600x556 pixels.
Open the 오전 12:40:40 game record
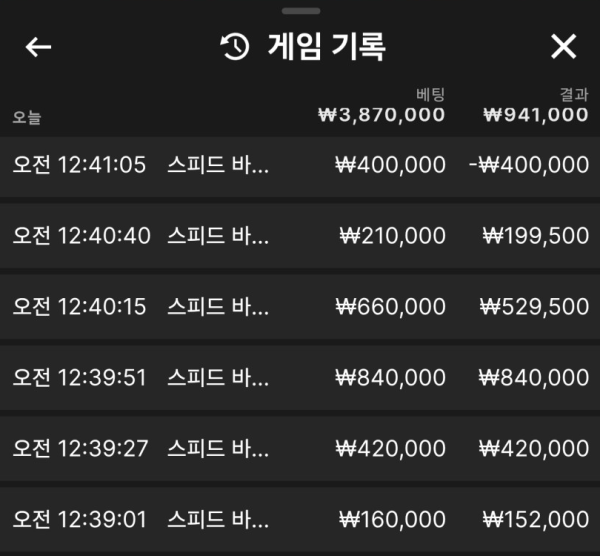pos(300,236)
